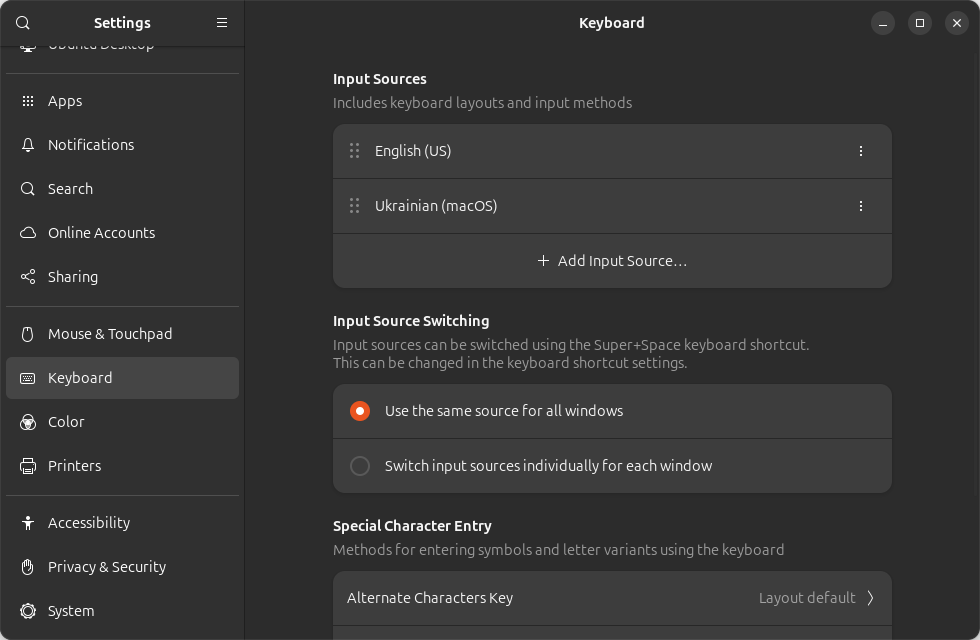Open the System settings panel
Viewport: 980px width, 640px height.
[x=70, y=611]
